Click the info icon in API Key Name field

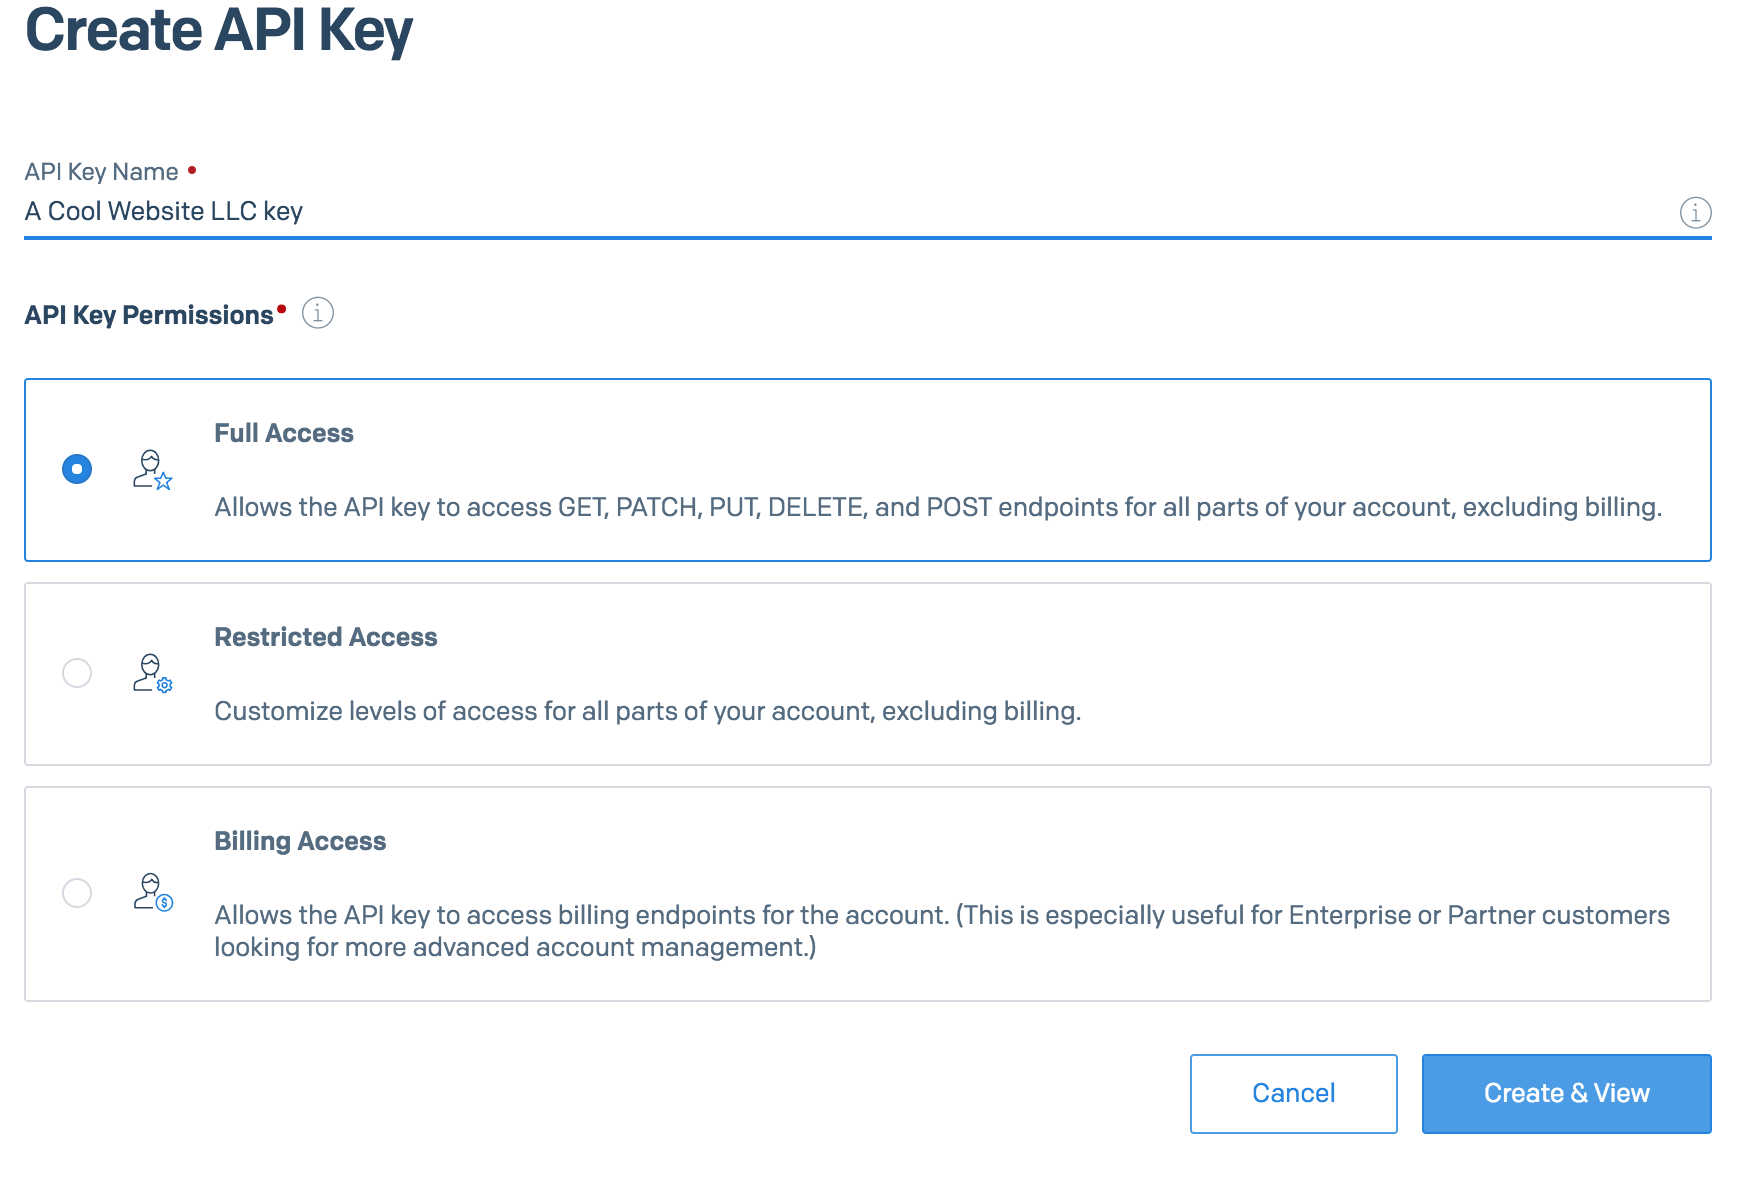coord(1695,213)
